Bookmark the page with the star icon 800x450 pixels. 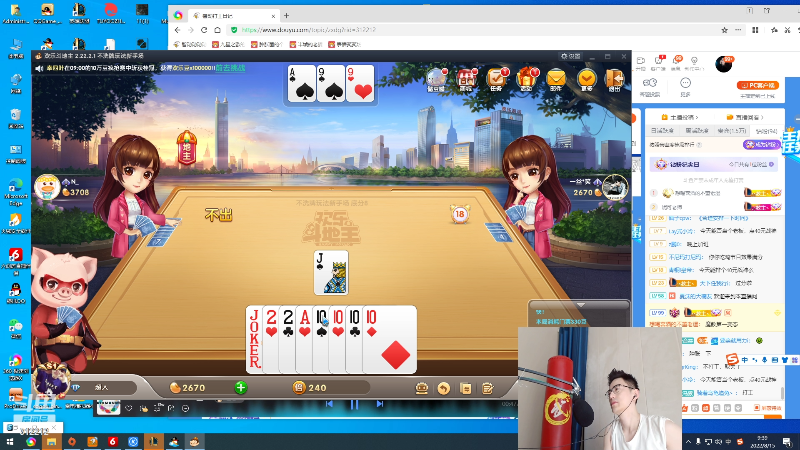click(x=724, y=30)
